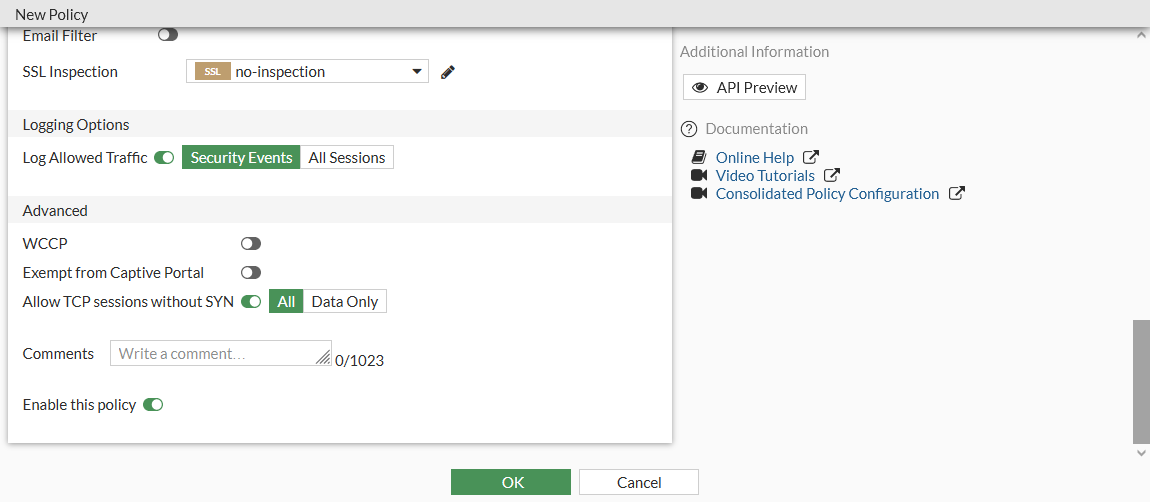Image resolution: width=1150 pixels, height=502 pixels.
Task: Turn on the WCCP switch
Action: (x=251, y=243)
